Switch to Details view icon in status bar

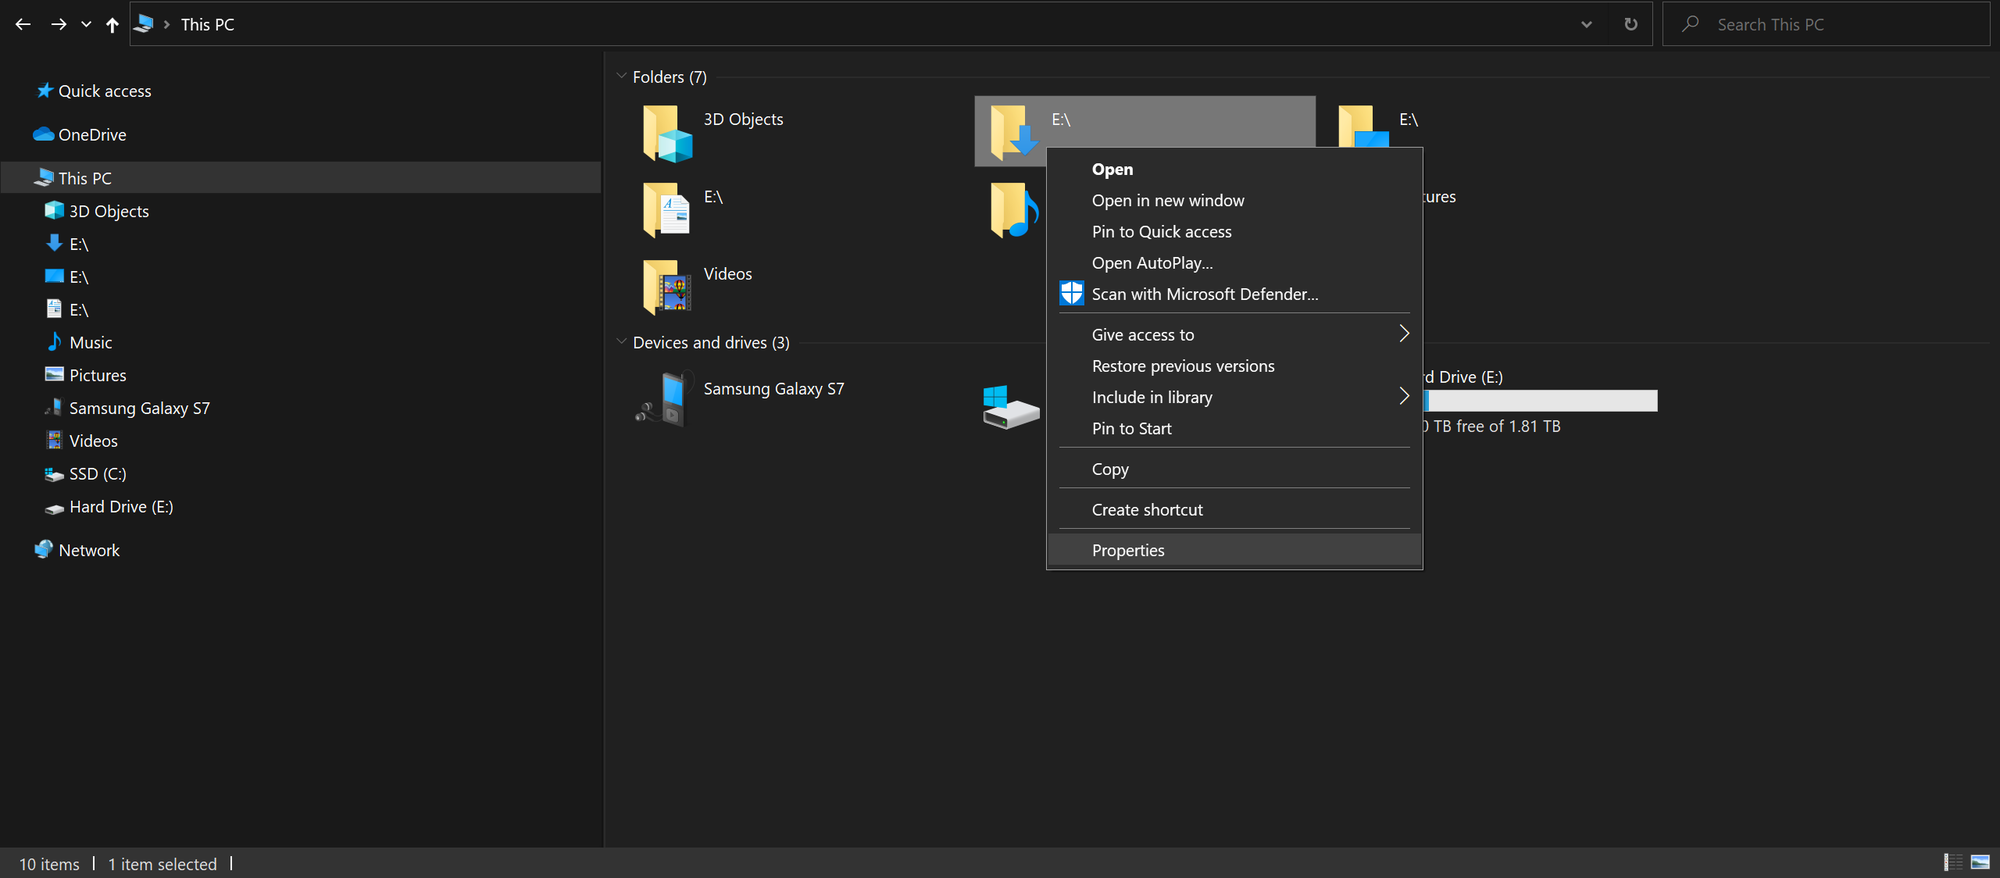[1952, 862]
